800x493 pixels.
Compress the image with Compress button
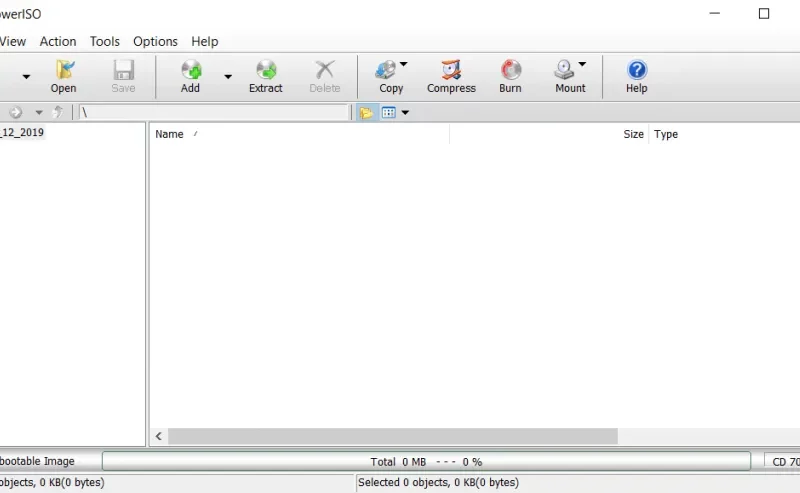[452, 77]
